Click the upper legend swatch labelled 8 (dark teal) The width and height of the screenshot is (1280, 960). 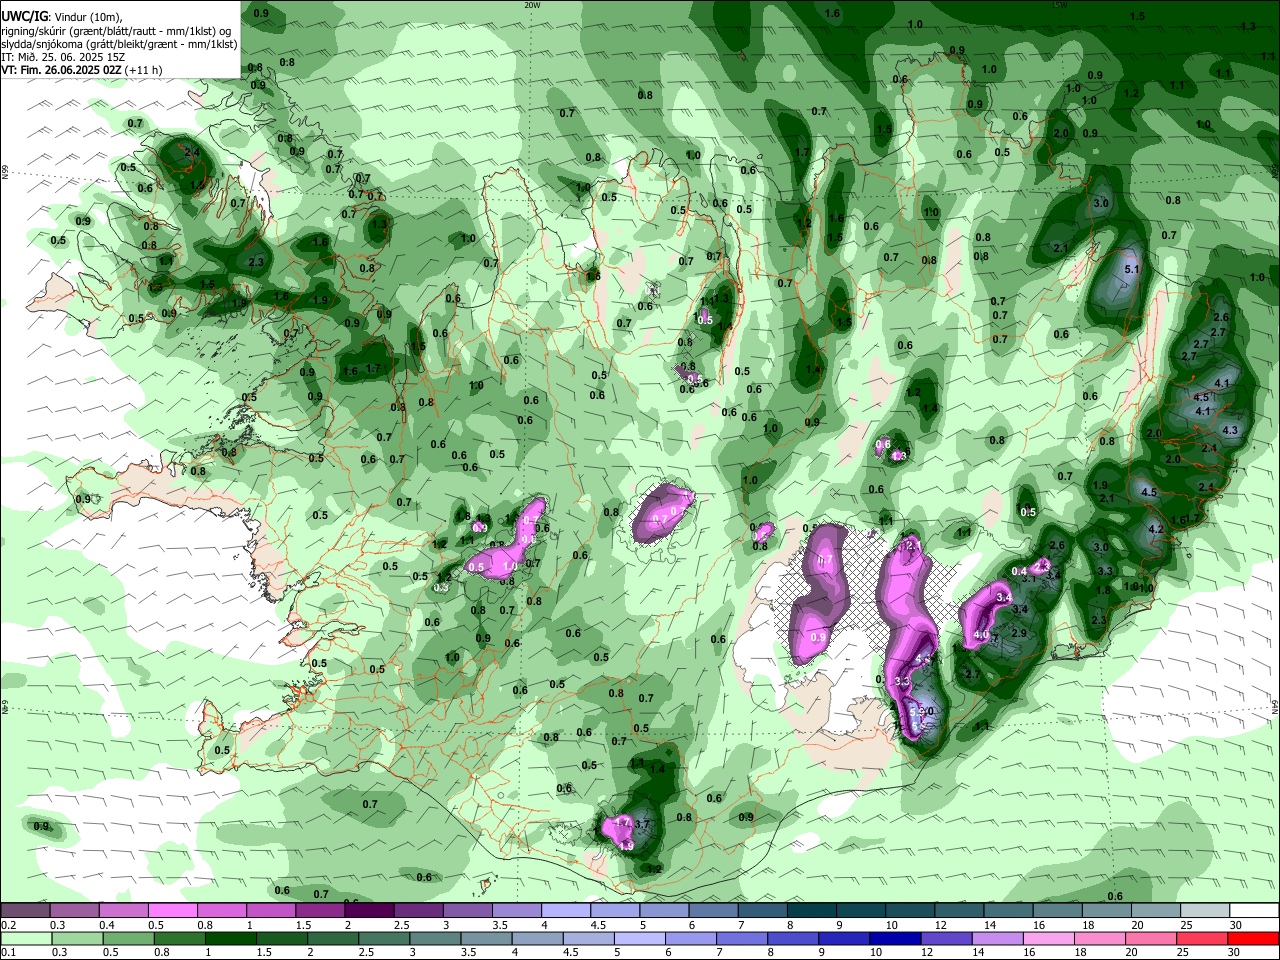coord(812,911)
